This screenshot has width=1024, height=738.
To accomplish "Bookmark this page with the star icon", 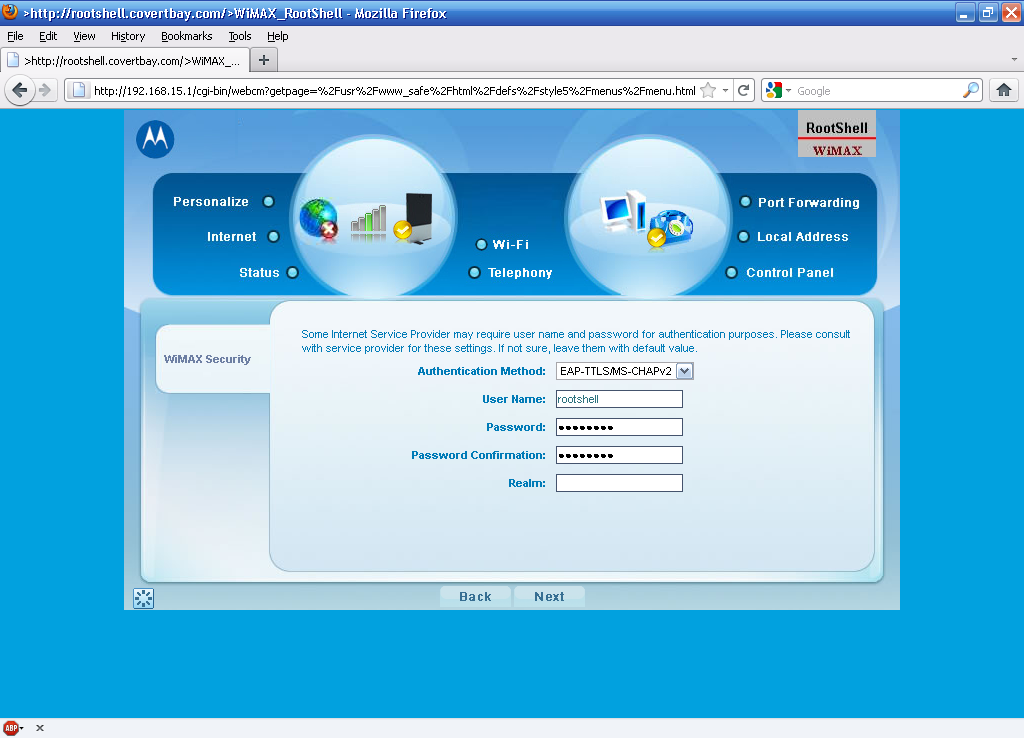I will click(708, 90).
